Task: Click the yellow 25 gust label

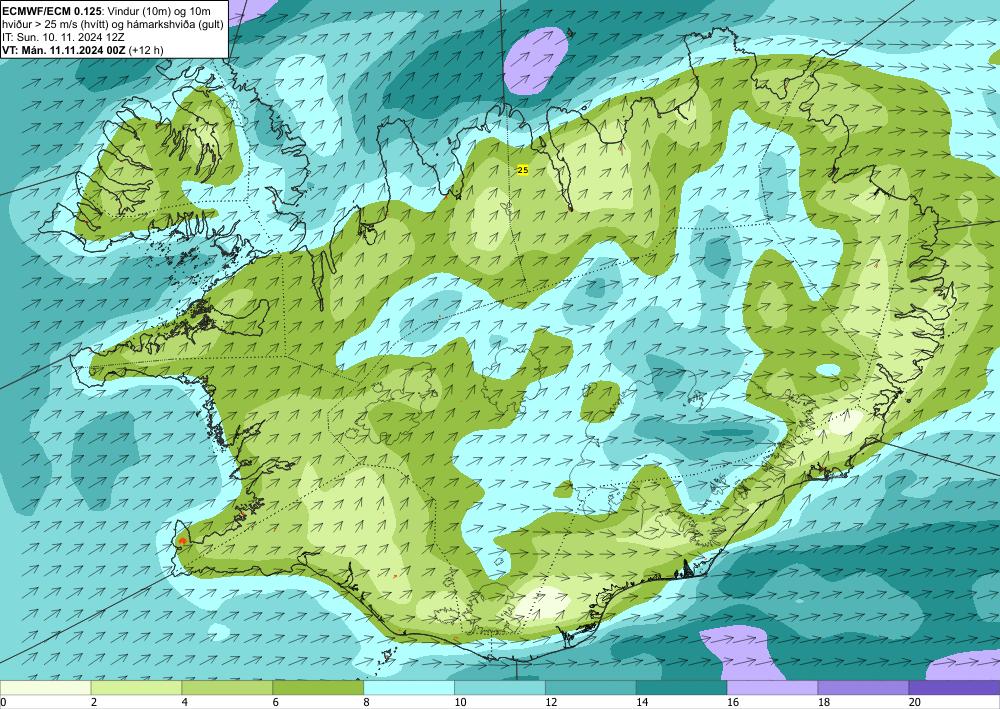Action: (522, 170)
